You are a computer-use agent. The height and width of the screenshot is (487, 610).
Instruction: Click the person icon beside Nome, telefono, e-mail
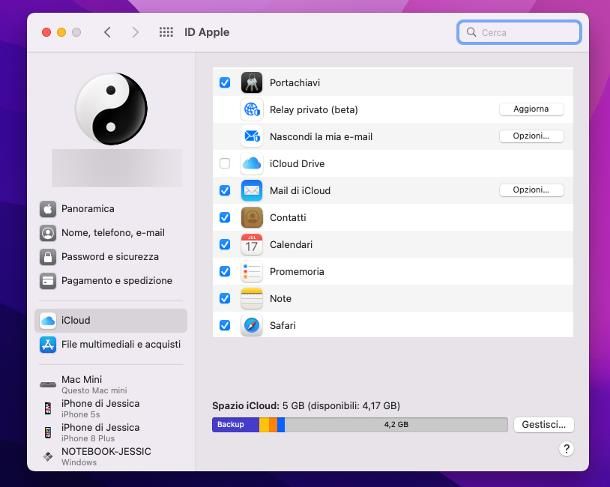[48, 233]
